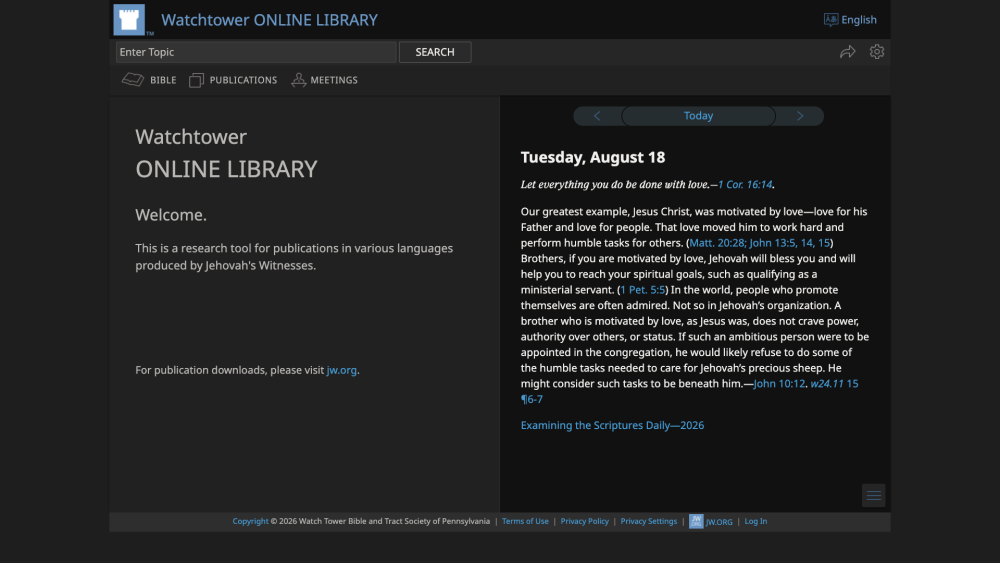Click the open Bible book icon
Image resolution: width=1000 pixels, height=563 pixels.
click(133, 80)
